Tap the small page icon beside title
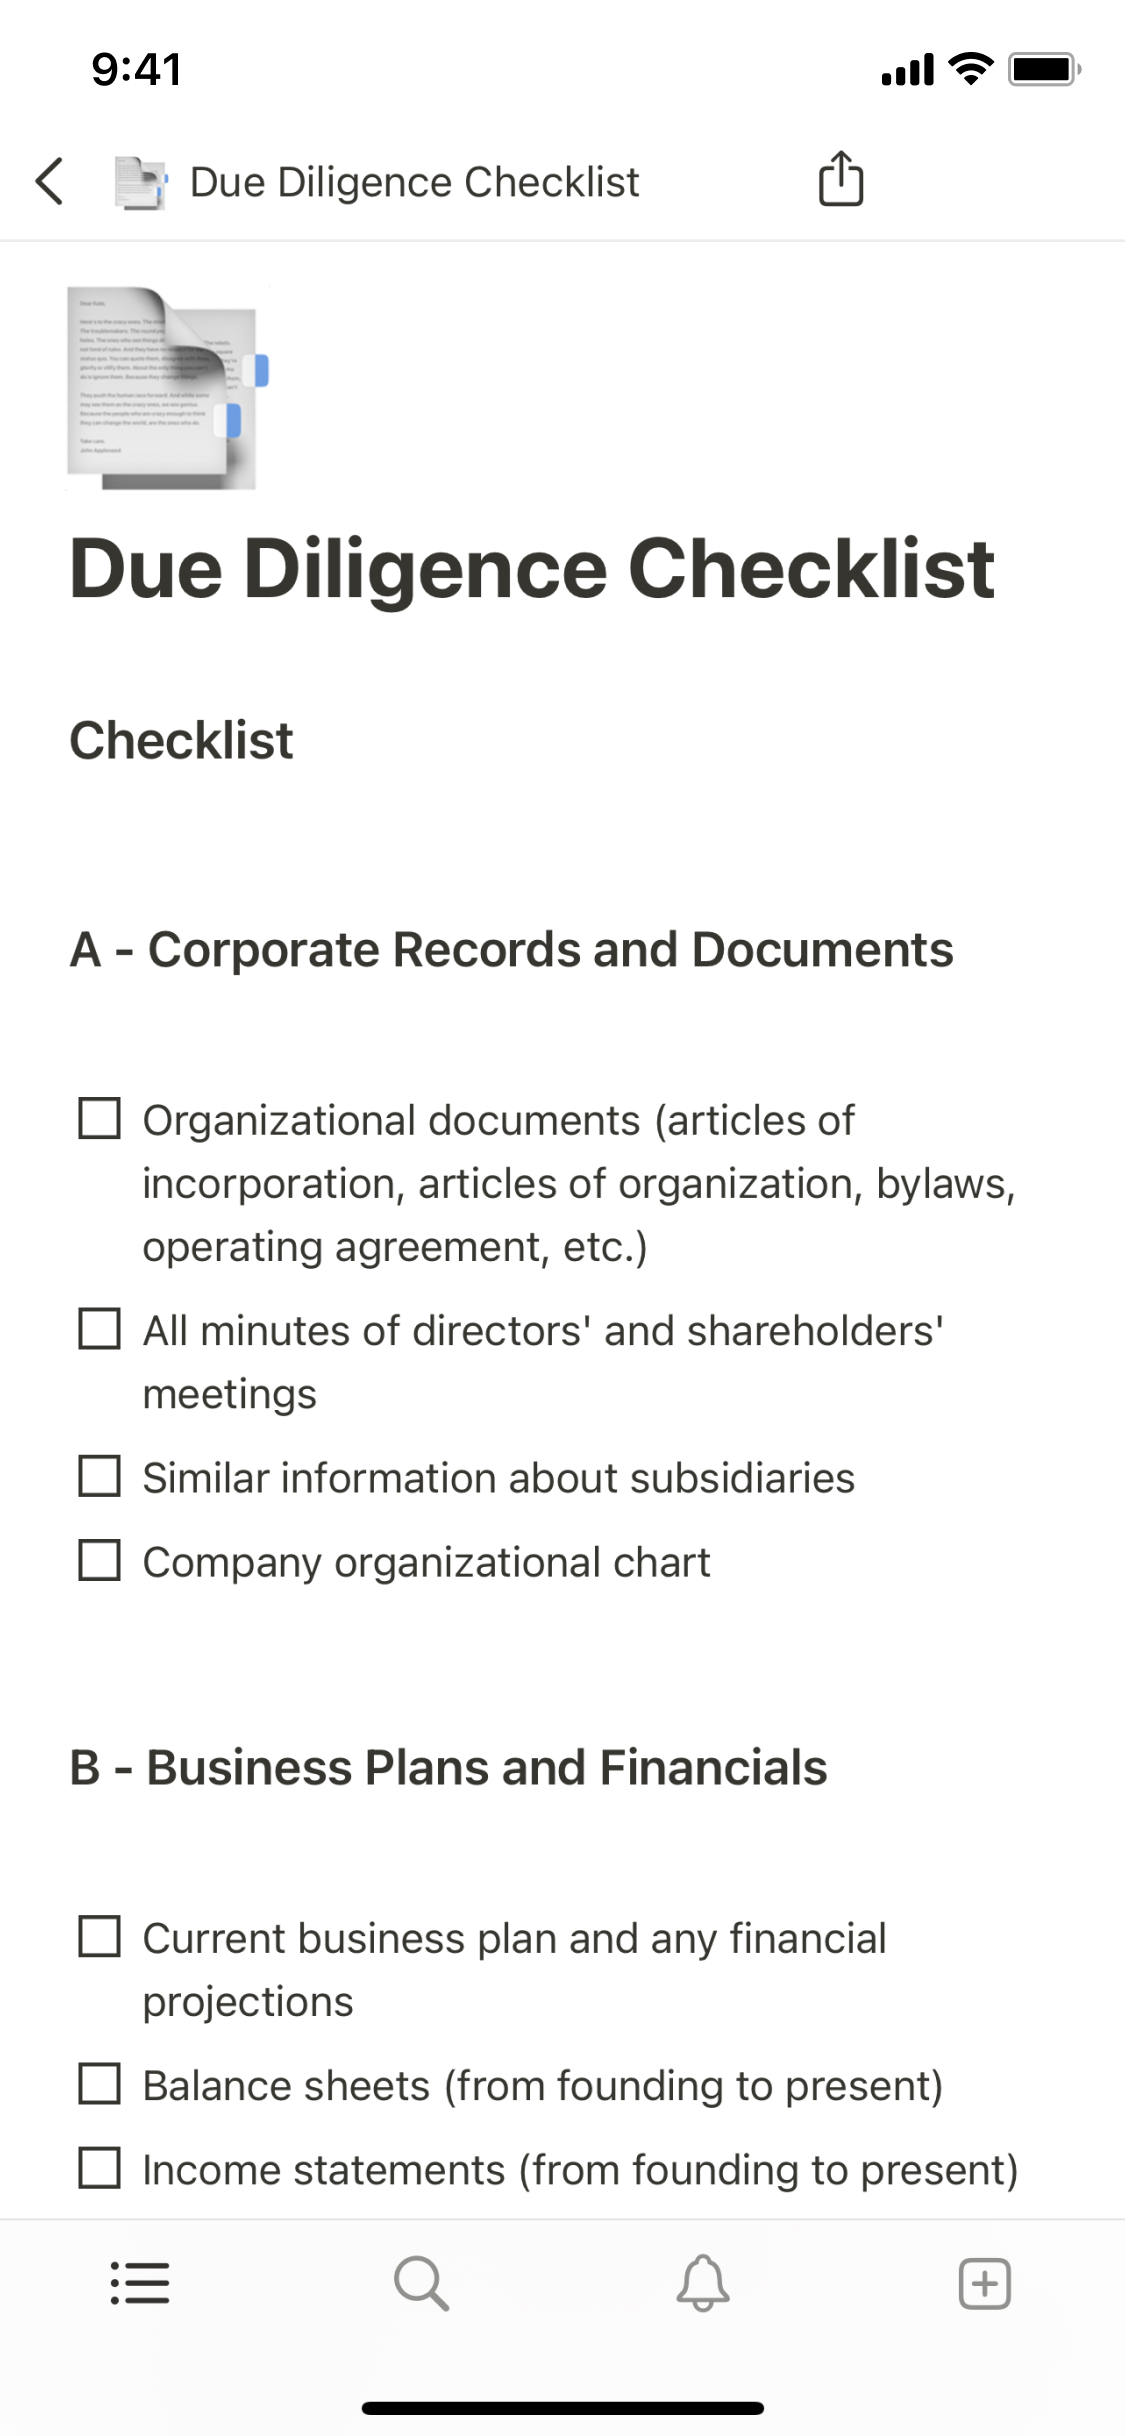The image size is (1125, 2436). click(x=140, y=183)
